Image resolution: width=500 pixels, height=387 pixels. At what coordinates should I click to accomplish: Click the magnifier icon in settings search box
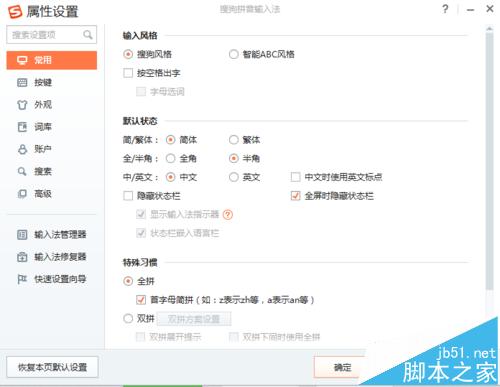pos(87,34)
